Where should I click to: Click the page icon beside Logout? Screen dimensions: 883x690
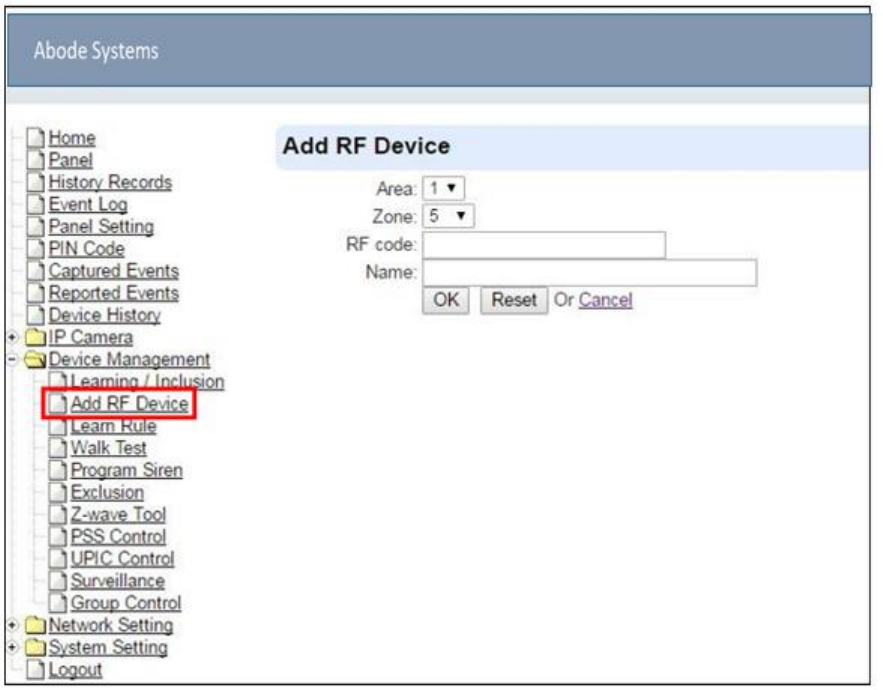click(x=36, y=670)
